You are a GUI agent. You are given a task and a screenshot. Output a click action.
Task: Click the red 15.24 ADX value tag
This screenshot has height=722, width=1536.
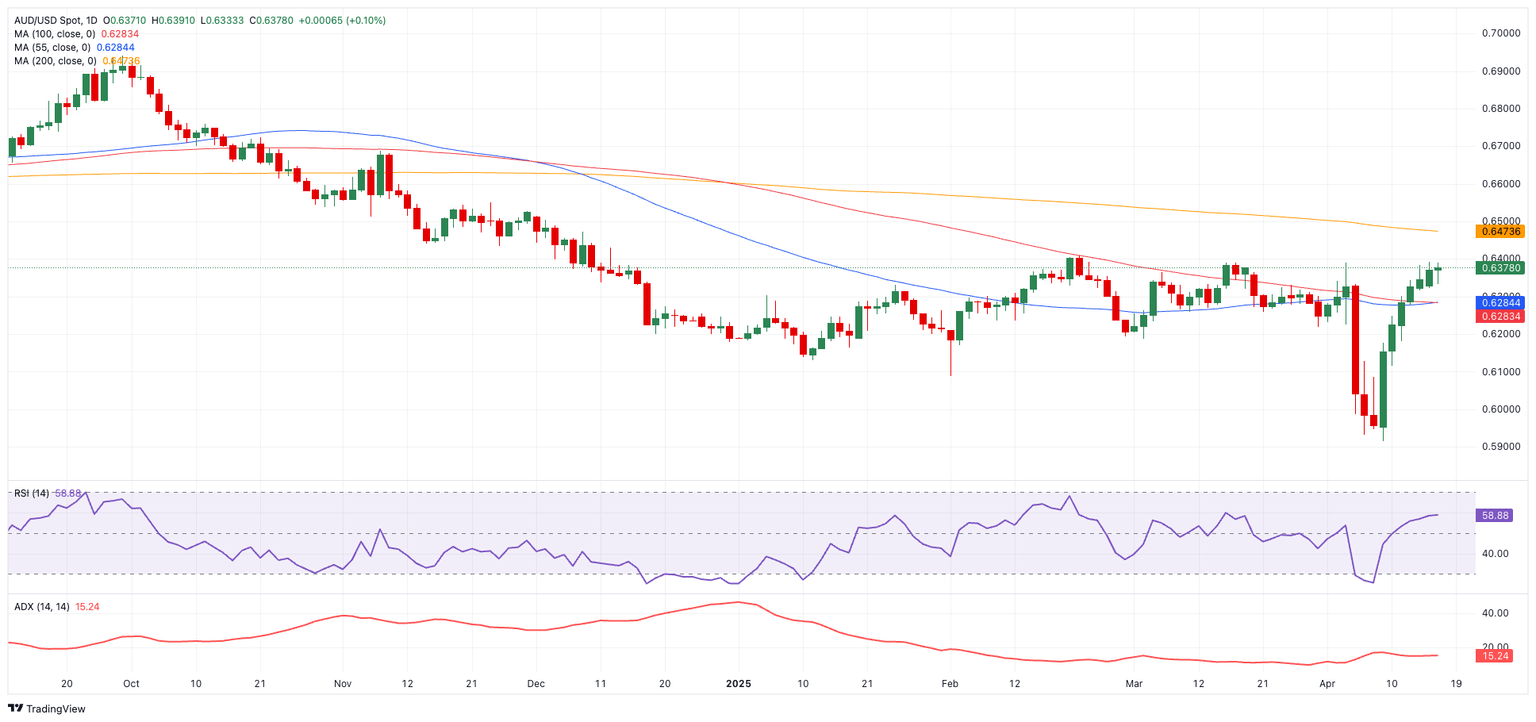coord(1499,655)
